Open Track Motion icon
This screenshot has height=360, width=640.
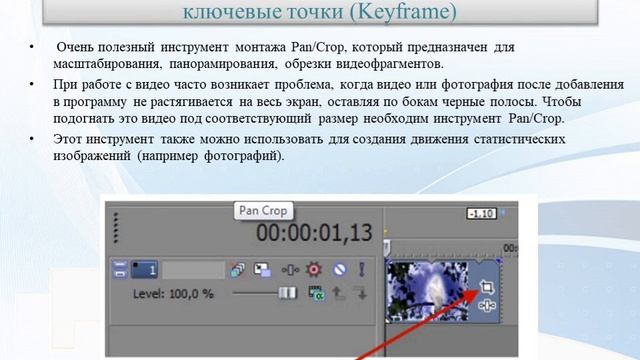[262, 269]
